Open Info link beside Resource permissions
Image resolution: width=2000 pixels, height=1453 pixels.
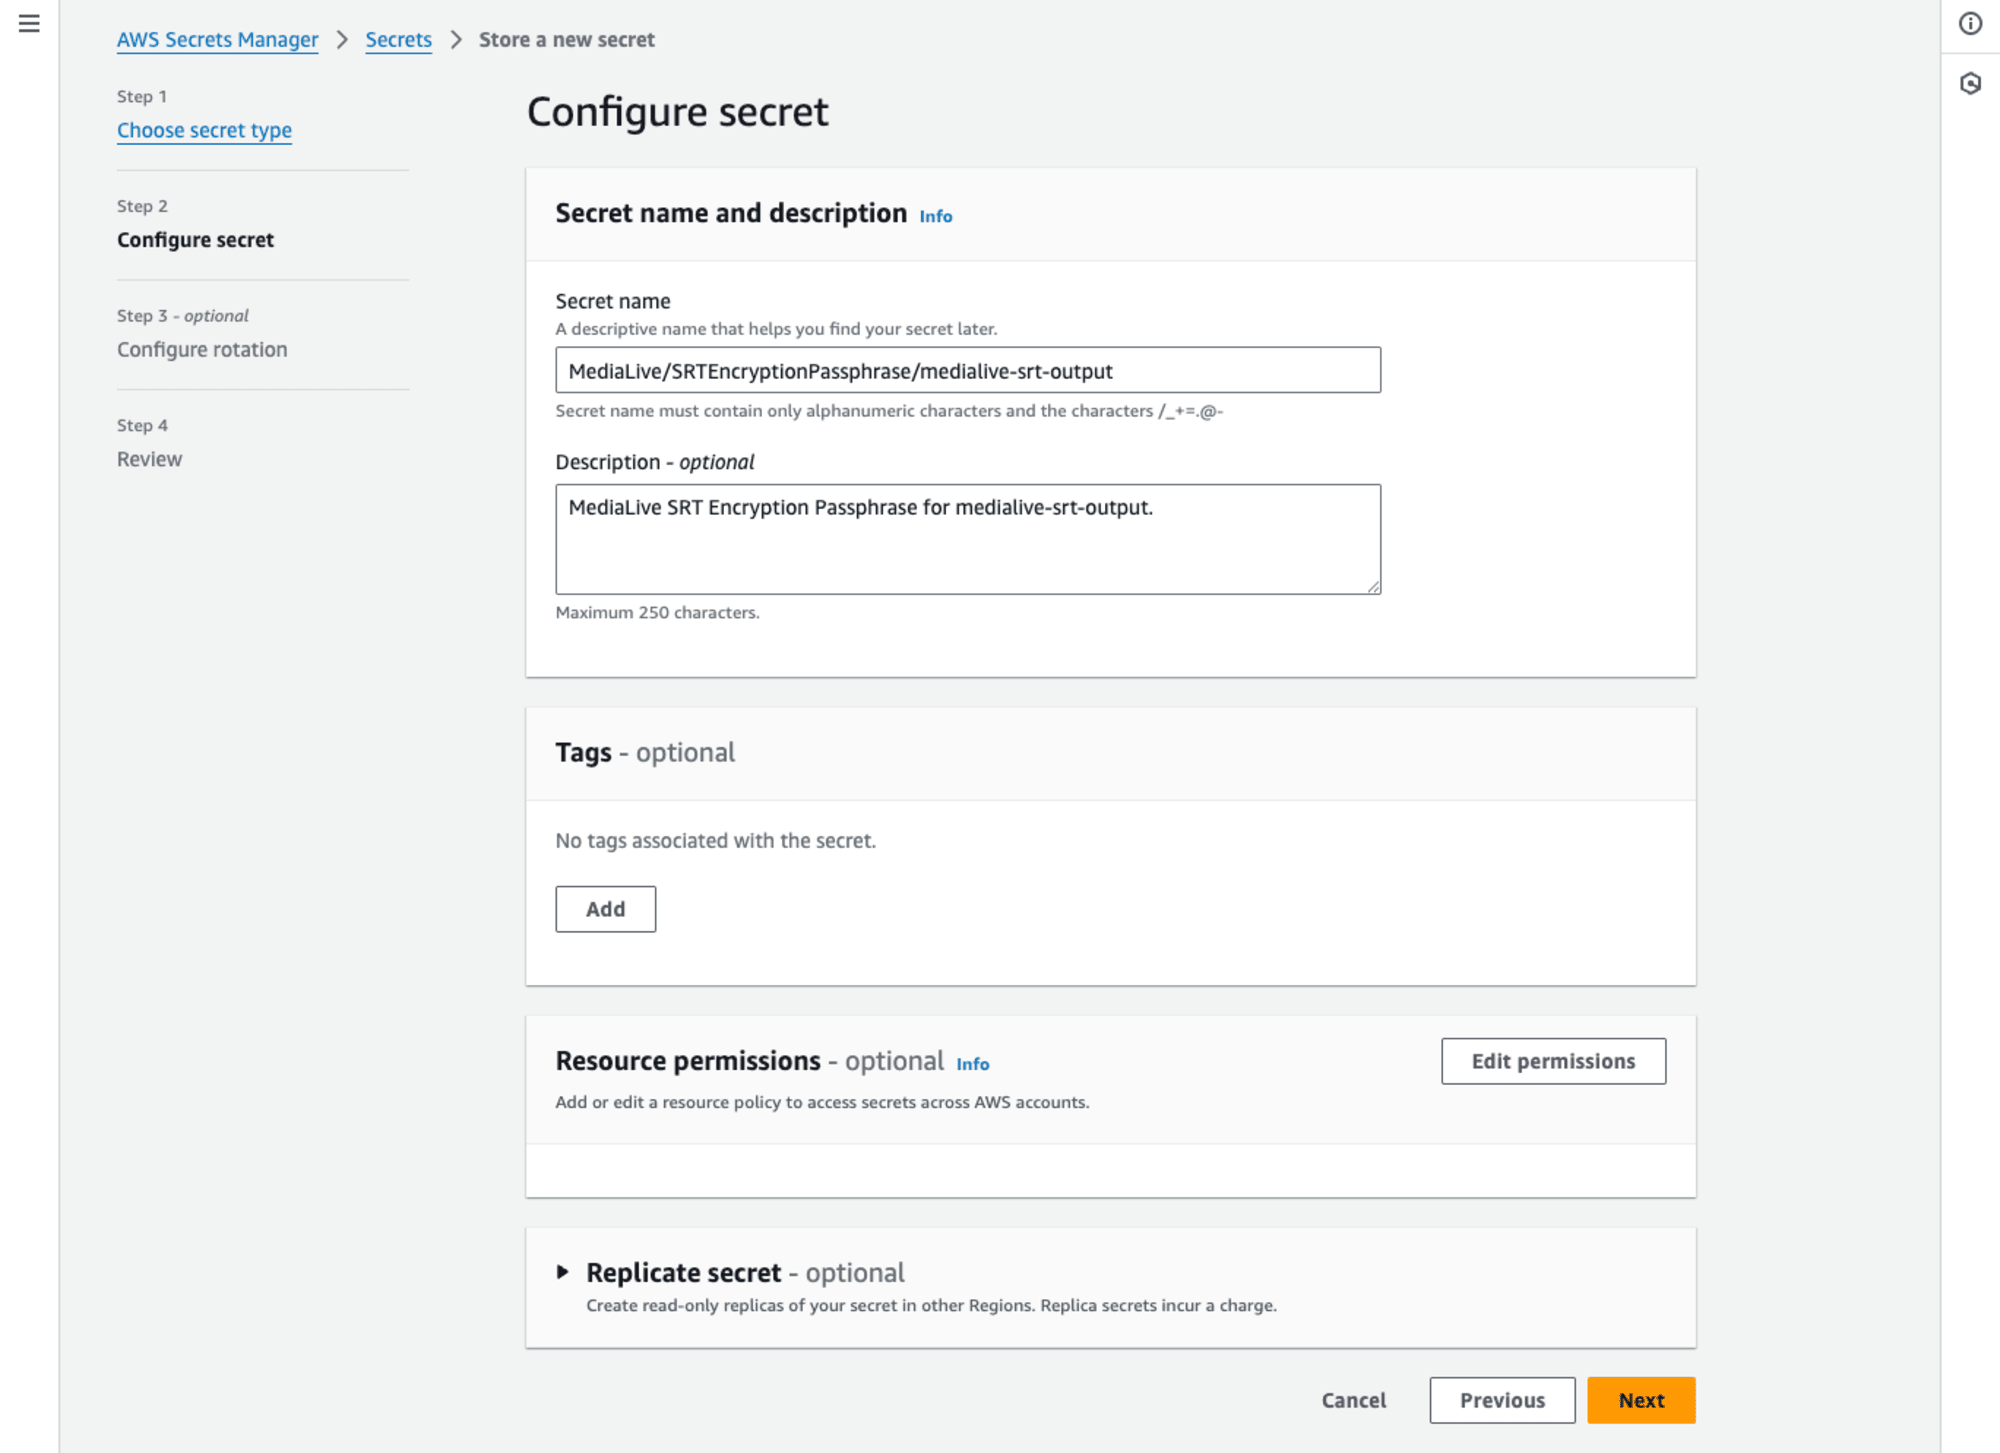point(972,1064)
